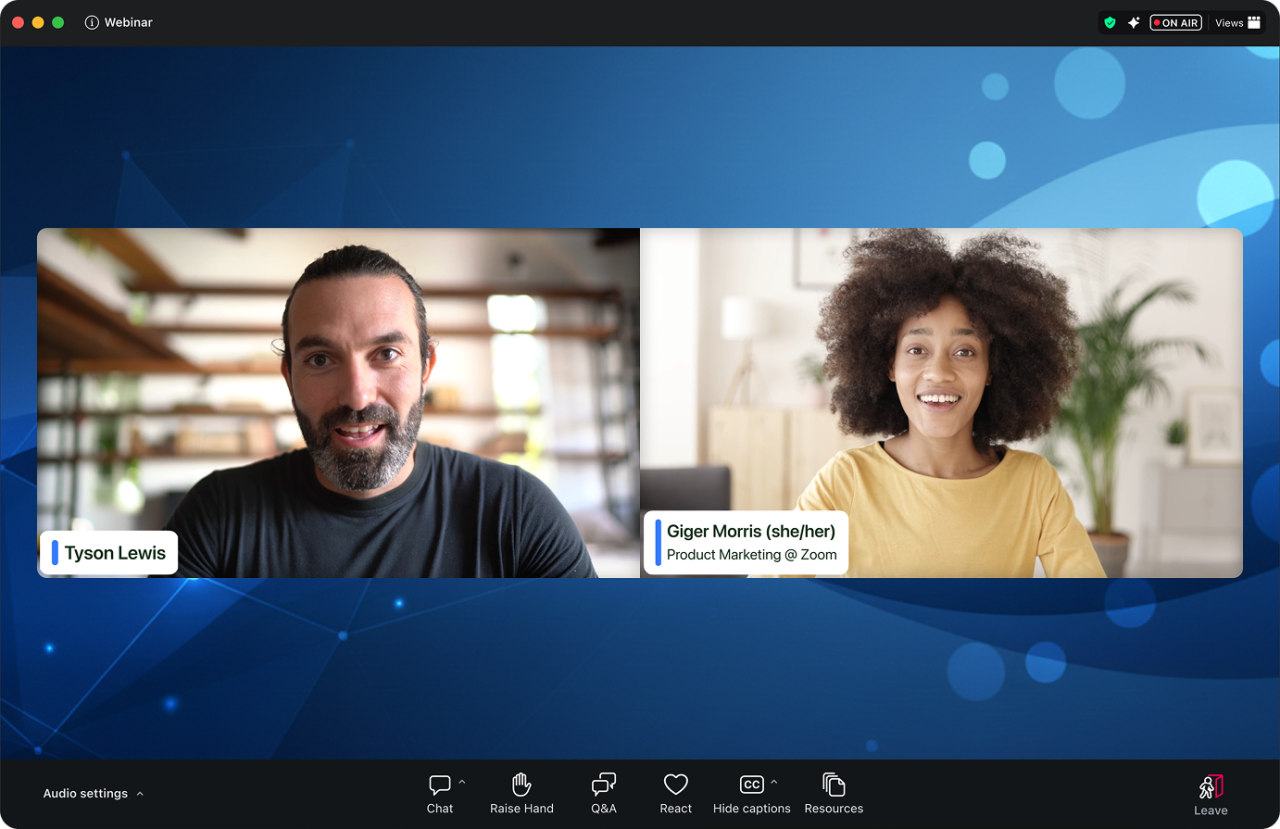The height and width of the screenshot is (829, 1280).
Task: Click the ON AIR status badge
Action: (x=1176, y=23)
